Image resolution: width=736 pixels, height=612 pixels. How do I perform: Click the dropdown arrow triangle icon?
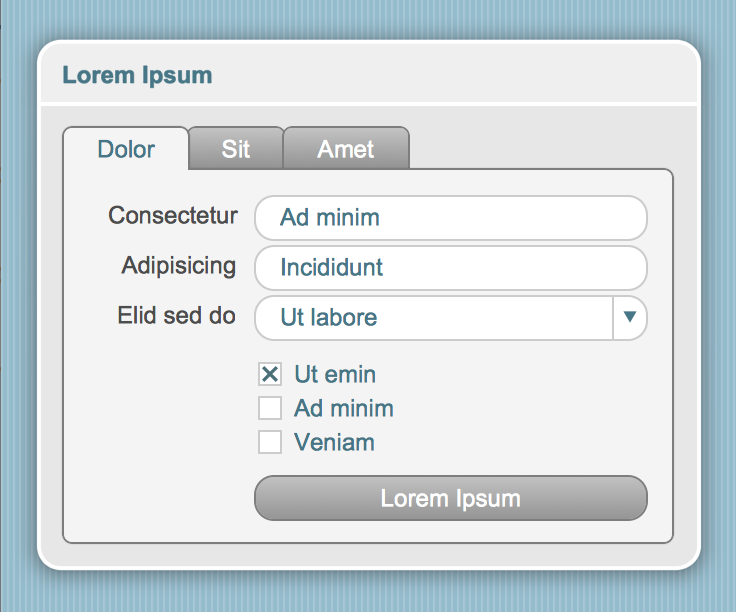[629, 317]
